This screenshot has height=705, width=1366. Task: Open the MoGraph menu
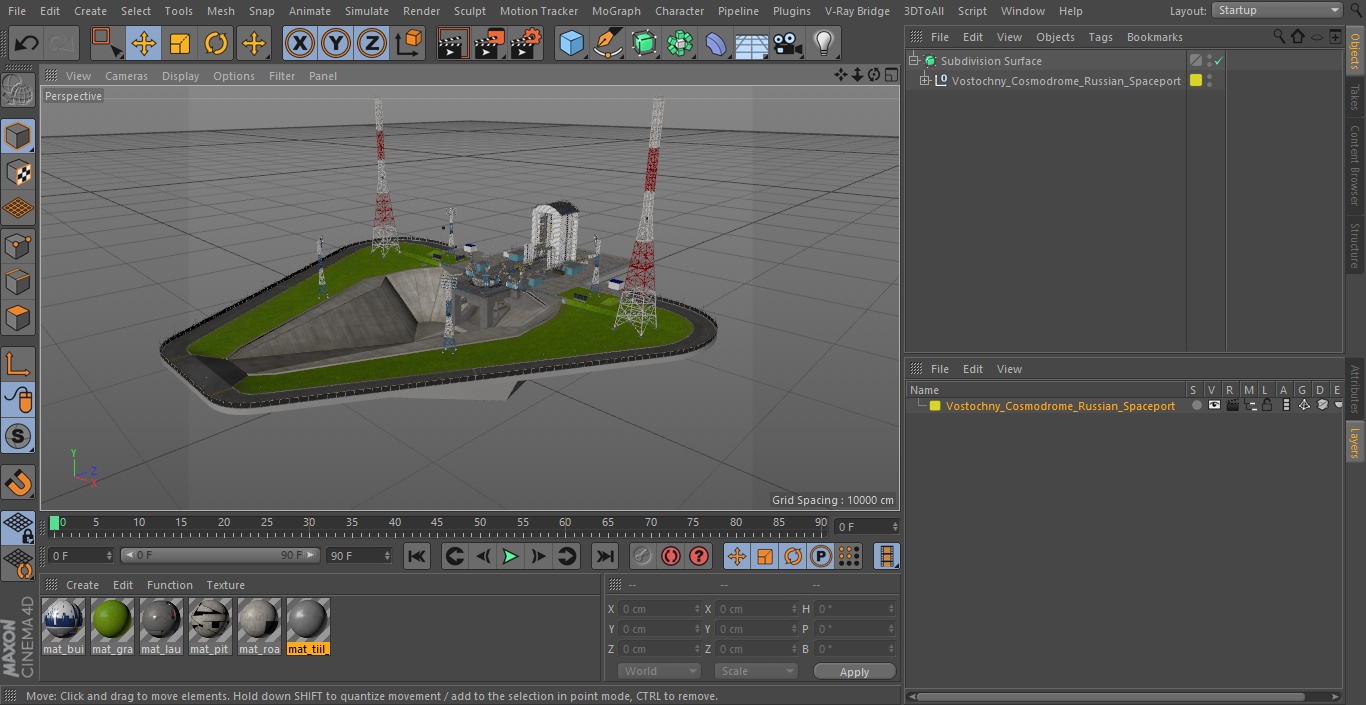[x=616, y=11]
